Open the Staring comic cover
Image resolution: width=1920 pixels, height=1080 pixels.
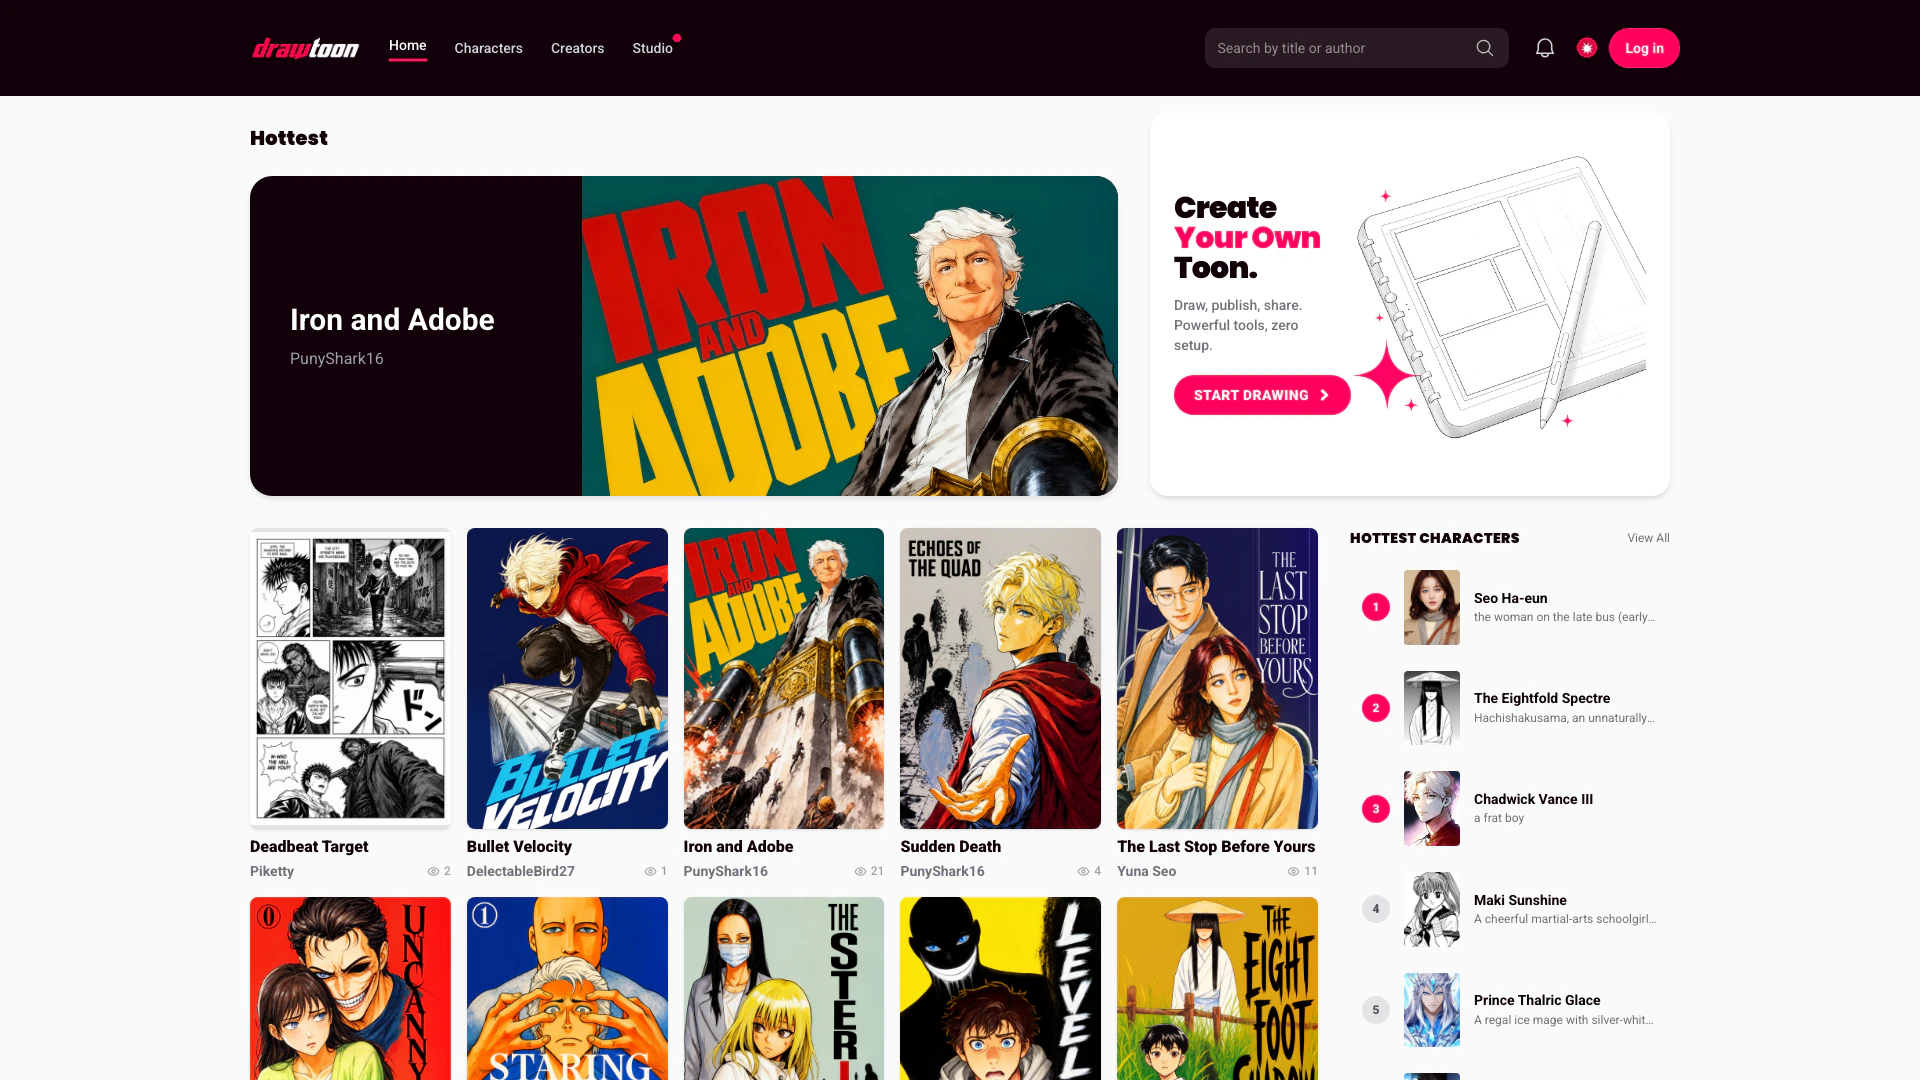tap(567, 988)
